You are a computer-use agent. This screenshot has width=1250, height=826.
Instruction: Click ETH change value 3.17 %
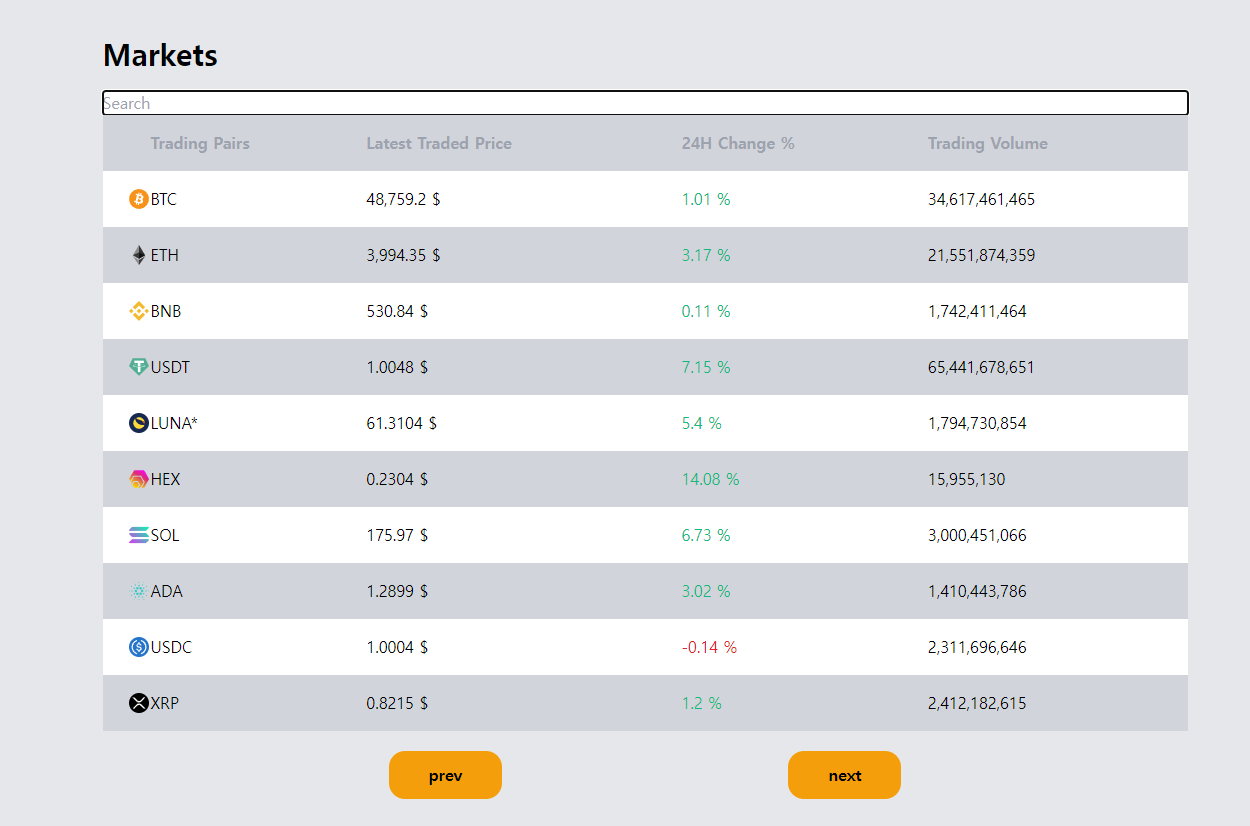tap(706, 255)
